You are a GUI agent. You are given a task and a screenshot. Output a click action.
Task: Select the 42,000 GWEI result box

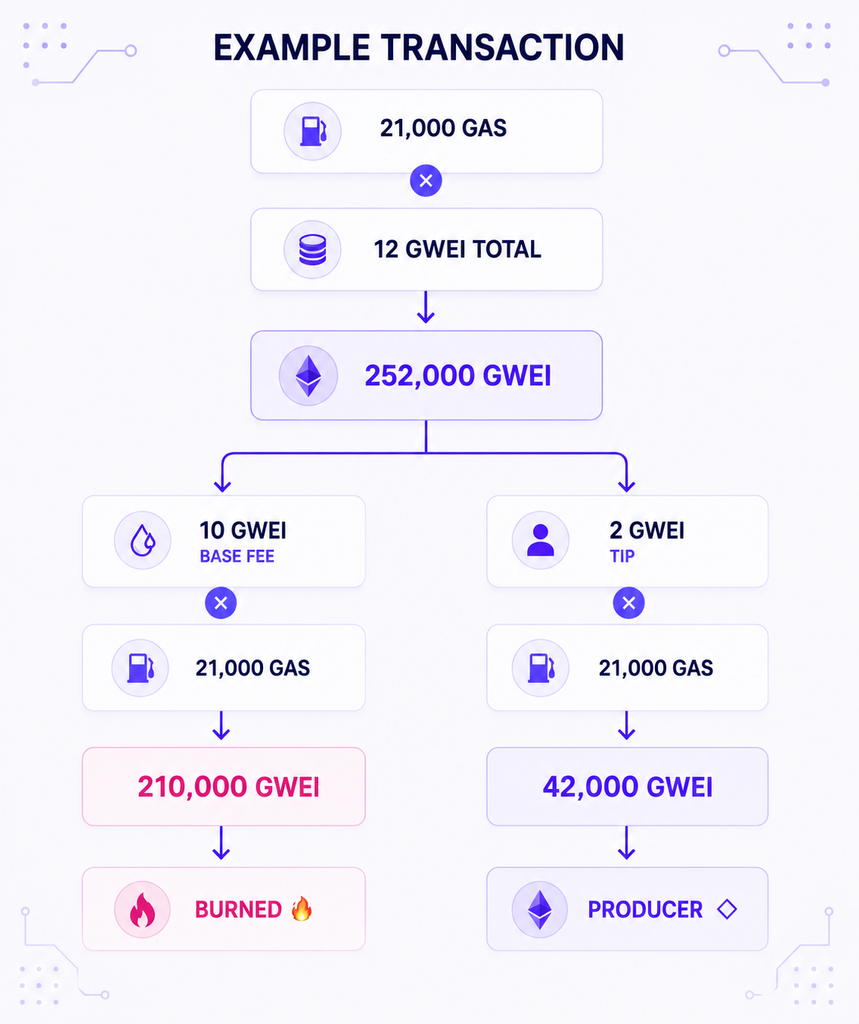click(627, 786)
